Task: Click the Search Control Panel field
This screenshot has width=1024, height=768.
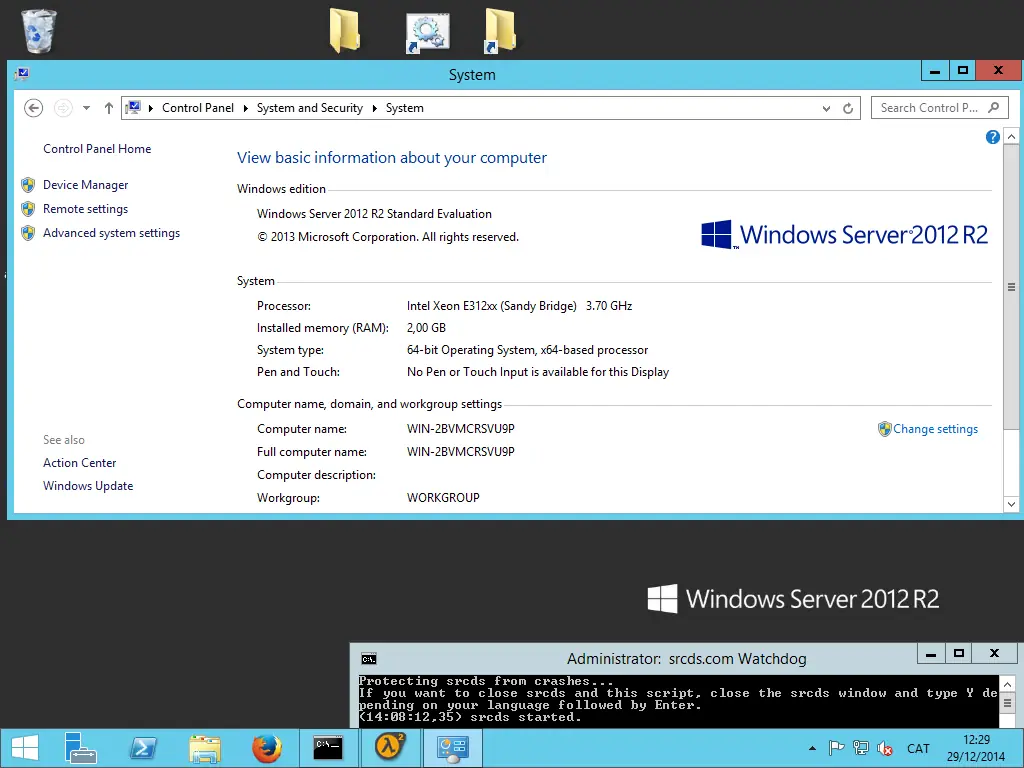Action: coord(940,108)
